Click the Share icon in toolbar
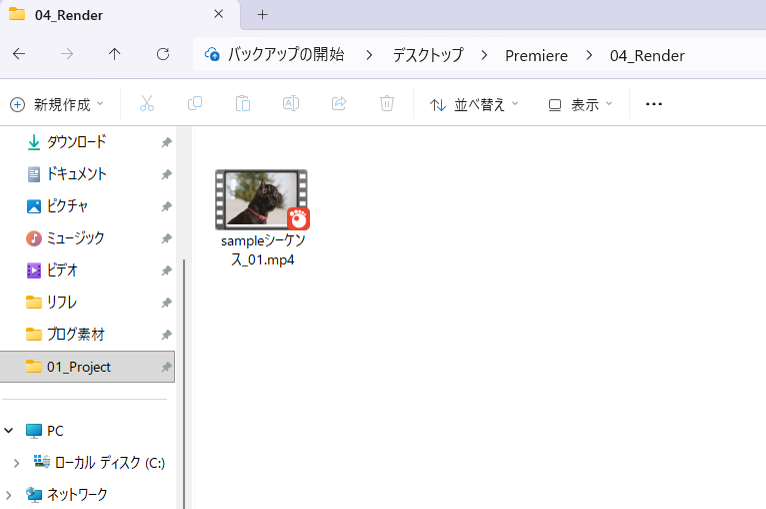 pyautogui.click(x=339, y=104)
